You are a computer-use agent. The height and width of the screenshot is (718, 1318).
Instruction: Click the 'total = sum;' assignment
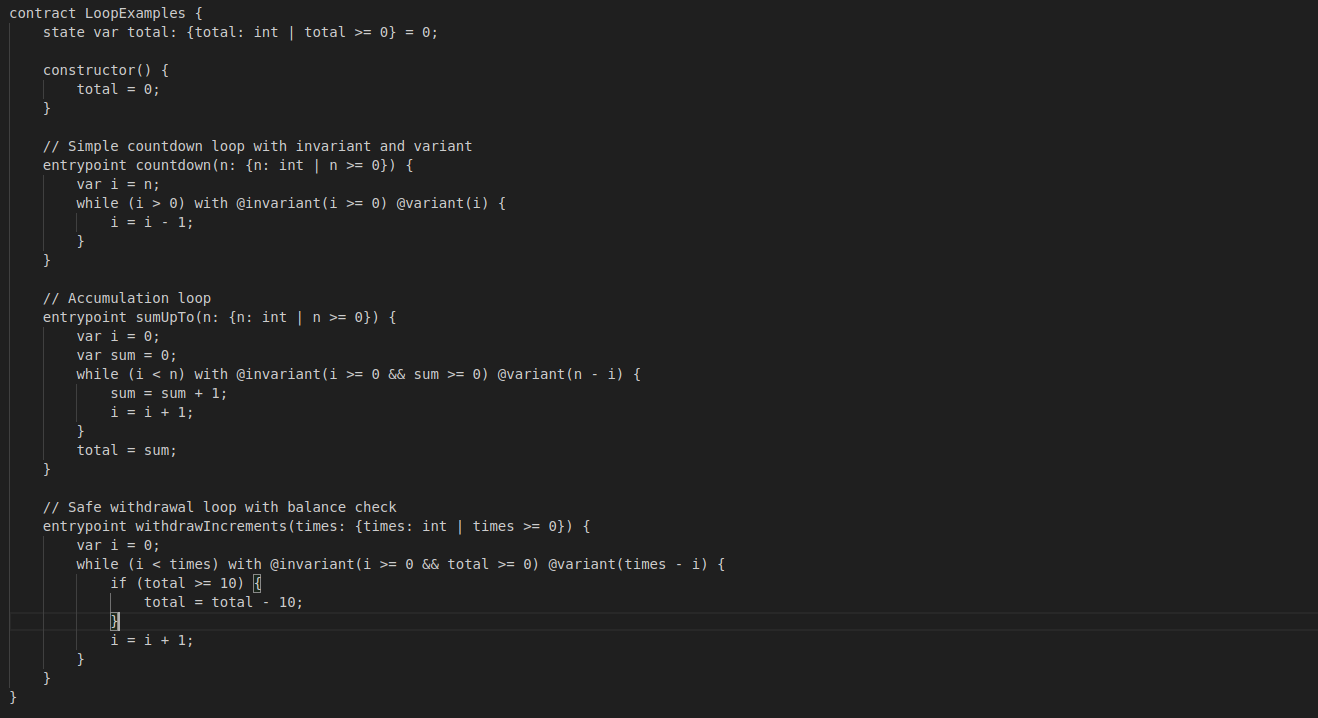pos(127,450)
